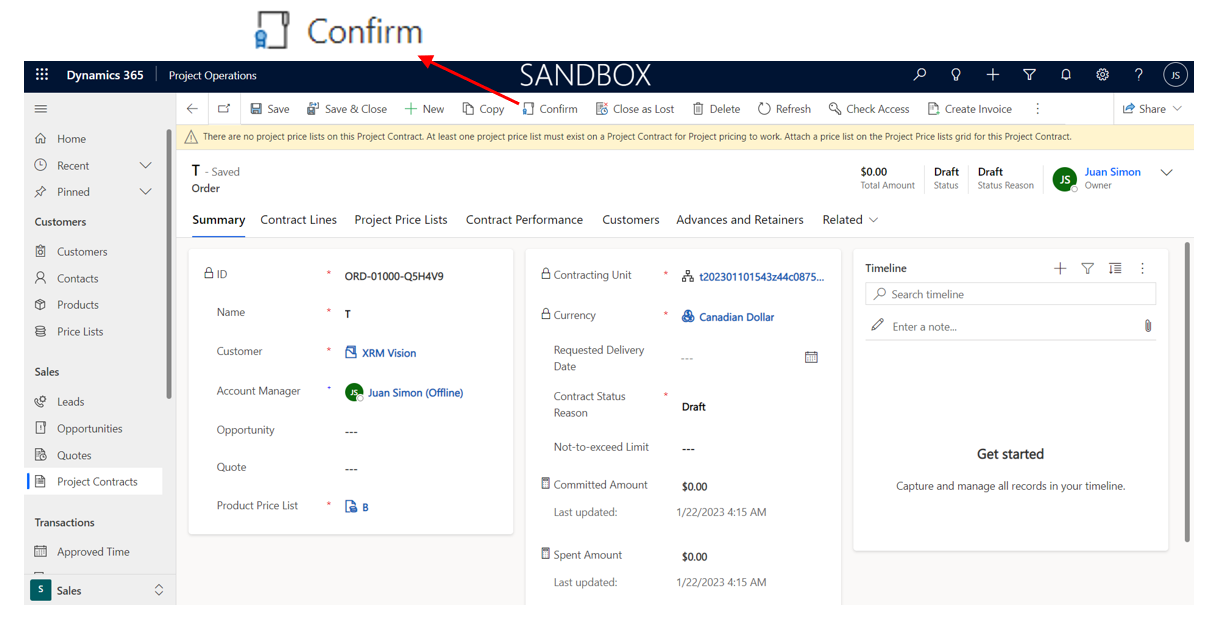Add a timeline record with plus

(1060, 268)
